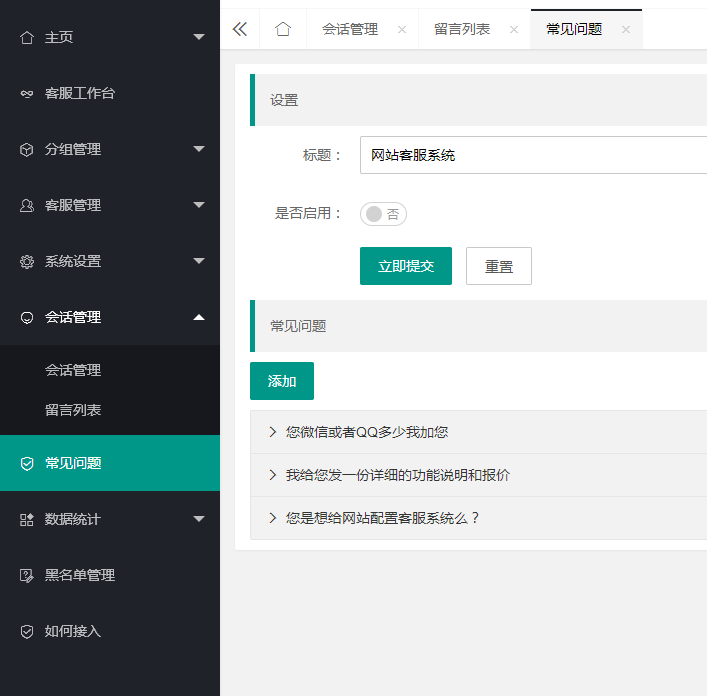707x696 pixels.
Task: Close the 常见问题 tab
Action: 626,30
